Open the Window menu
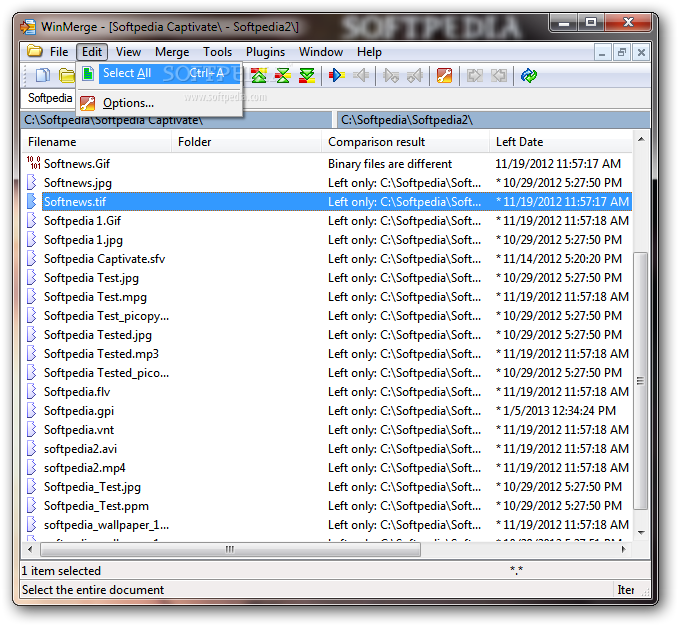This screenshot has height=626, width=679. click(x=321, y=52)
